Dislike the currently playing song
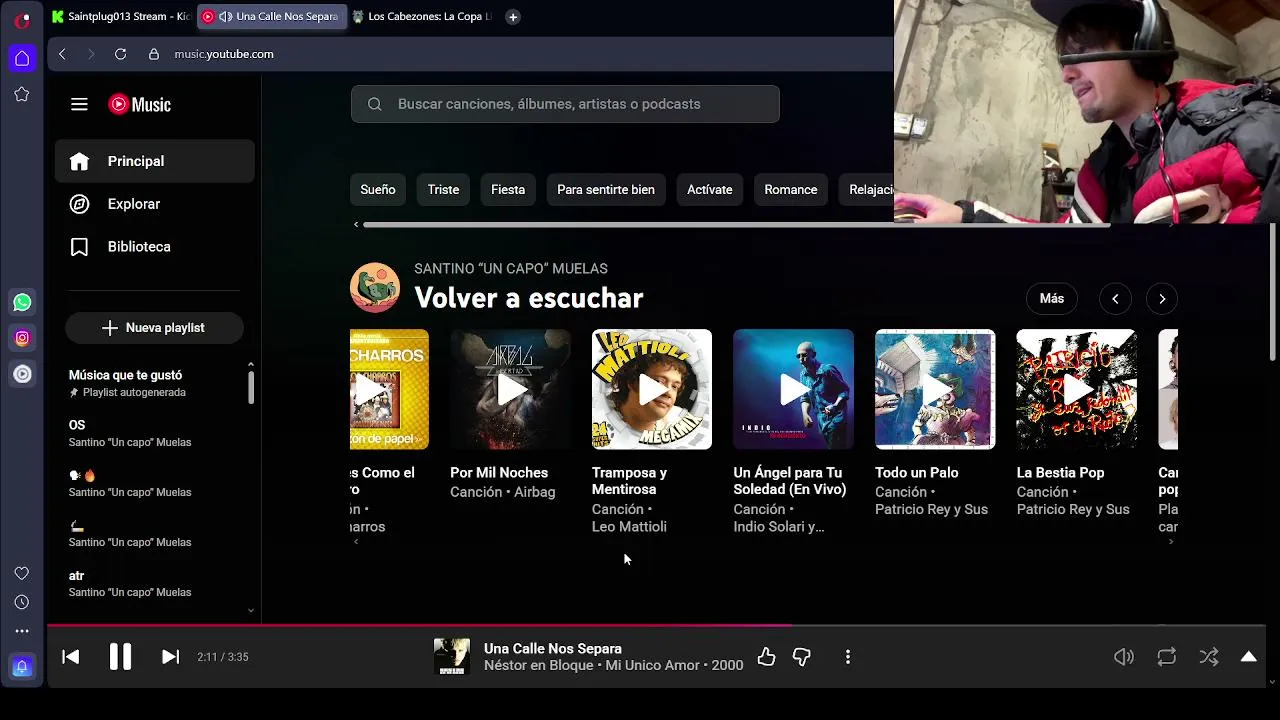 tap(802, 657)
